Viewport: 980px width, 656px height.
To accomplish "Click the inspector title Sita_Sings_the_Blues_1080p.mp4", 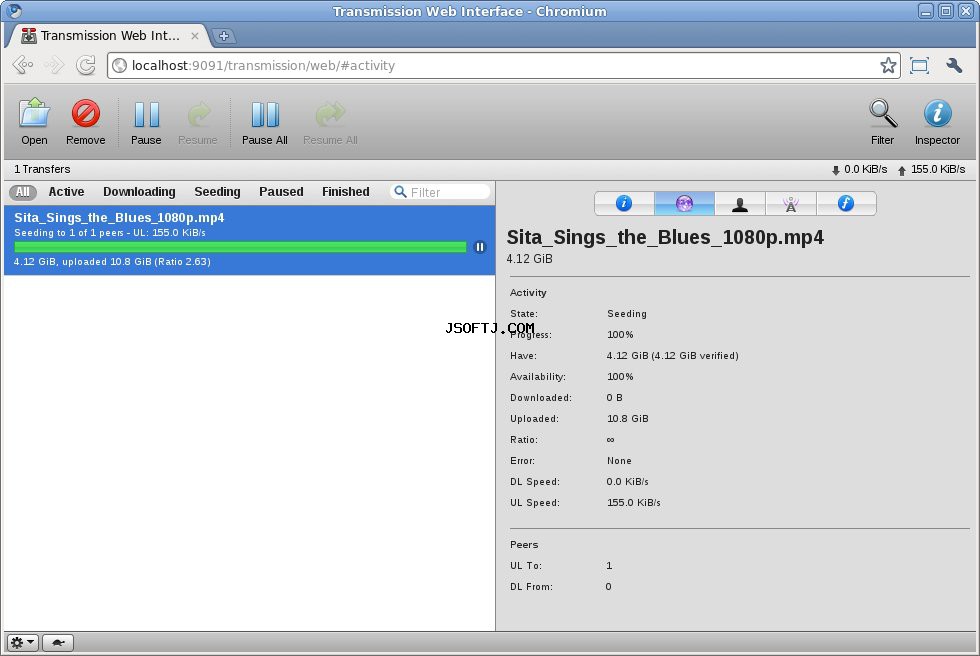I will tap(665, 237).
